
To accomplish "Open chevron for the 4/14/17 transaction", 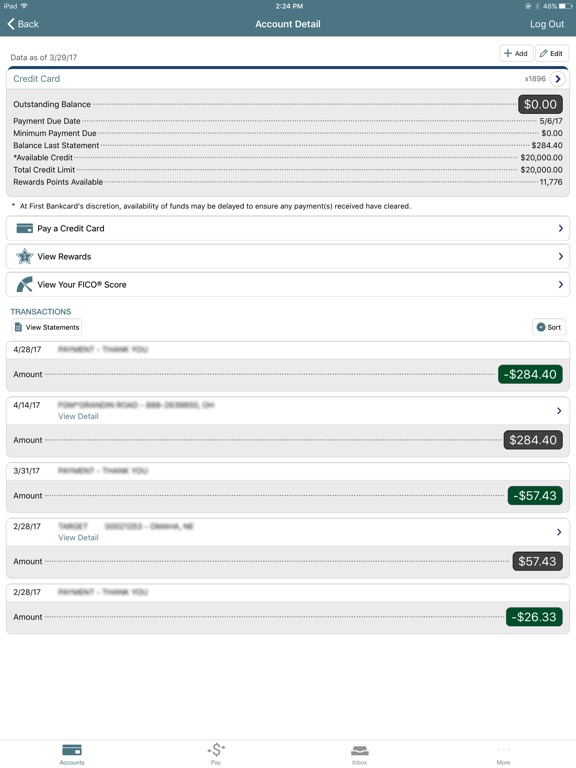I will [559, 410].
